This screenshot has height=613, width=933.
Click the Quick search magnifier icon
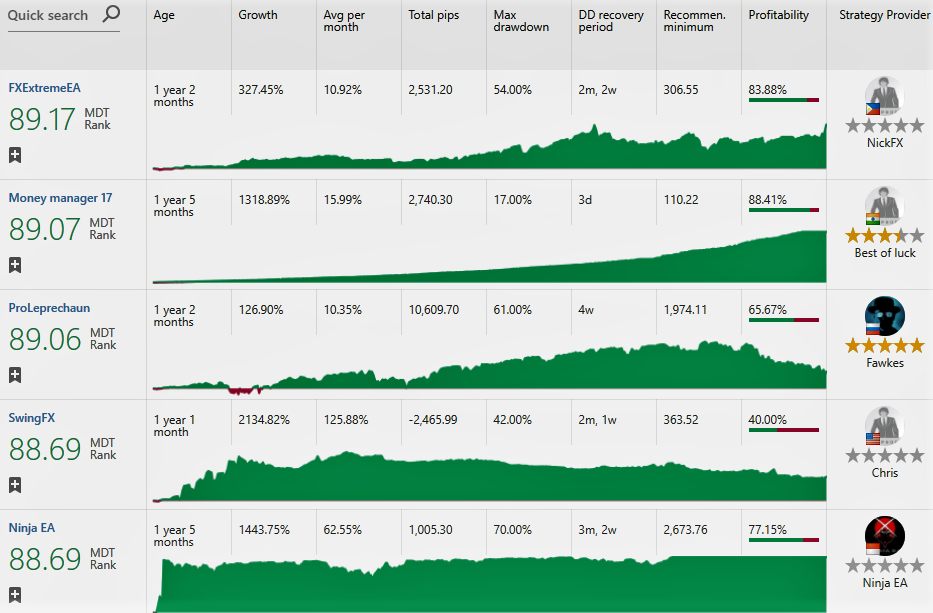point(111,14)
